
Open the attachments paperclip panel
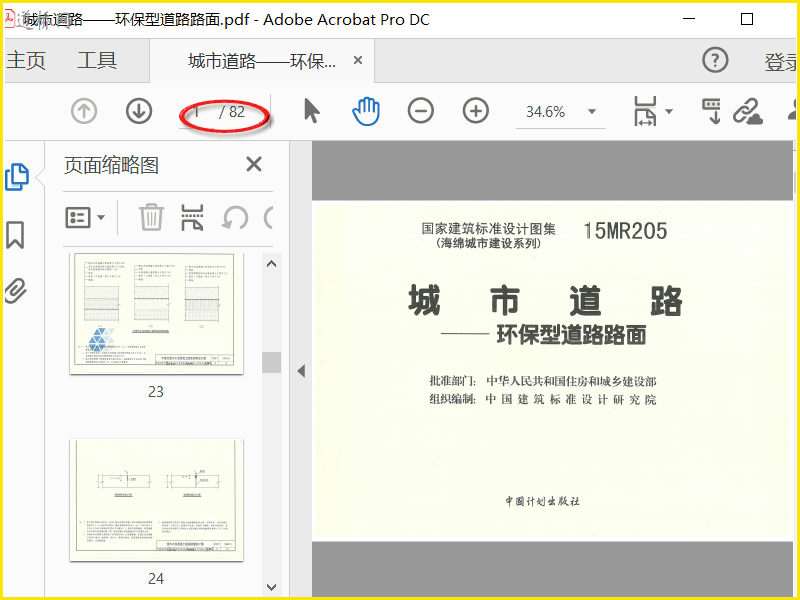click(15, 291)
